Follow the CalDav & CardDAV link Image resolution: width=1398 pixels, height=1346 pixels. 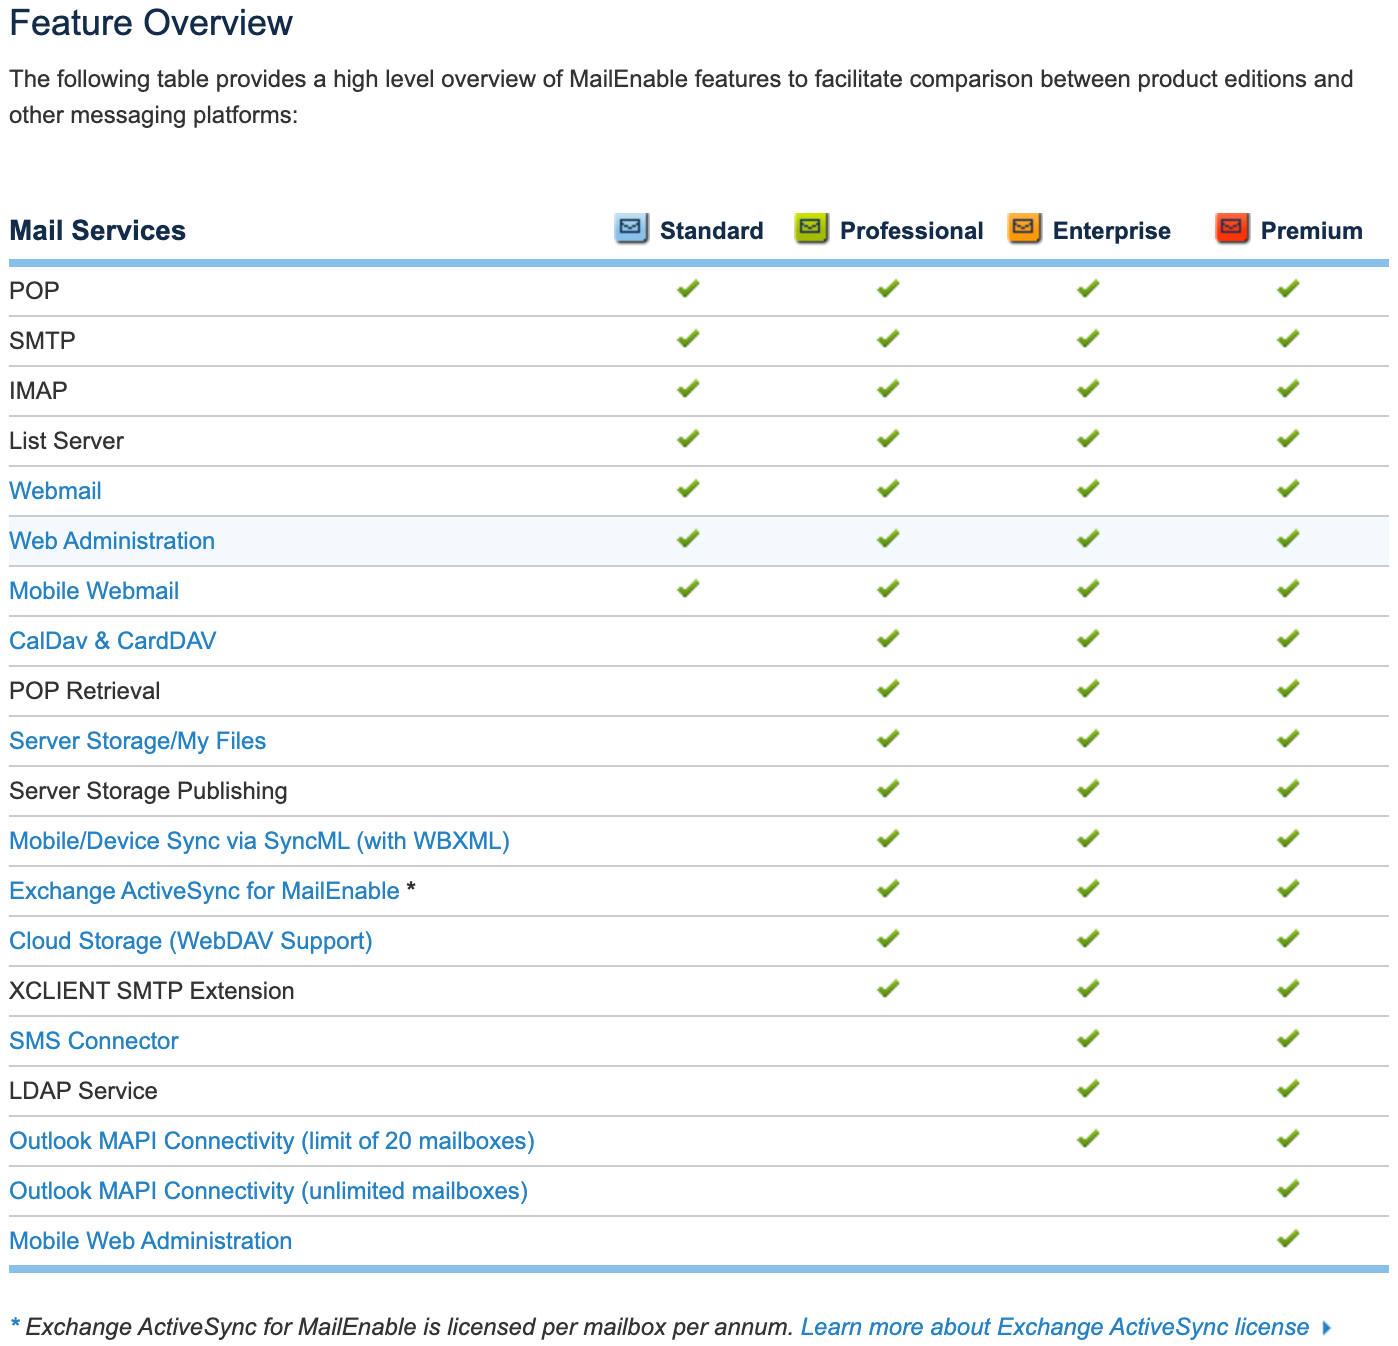click(113, 641)
